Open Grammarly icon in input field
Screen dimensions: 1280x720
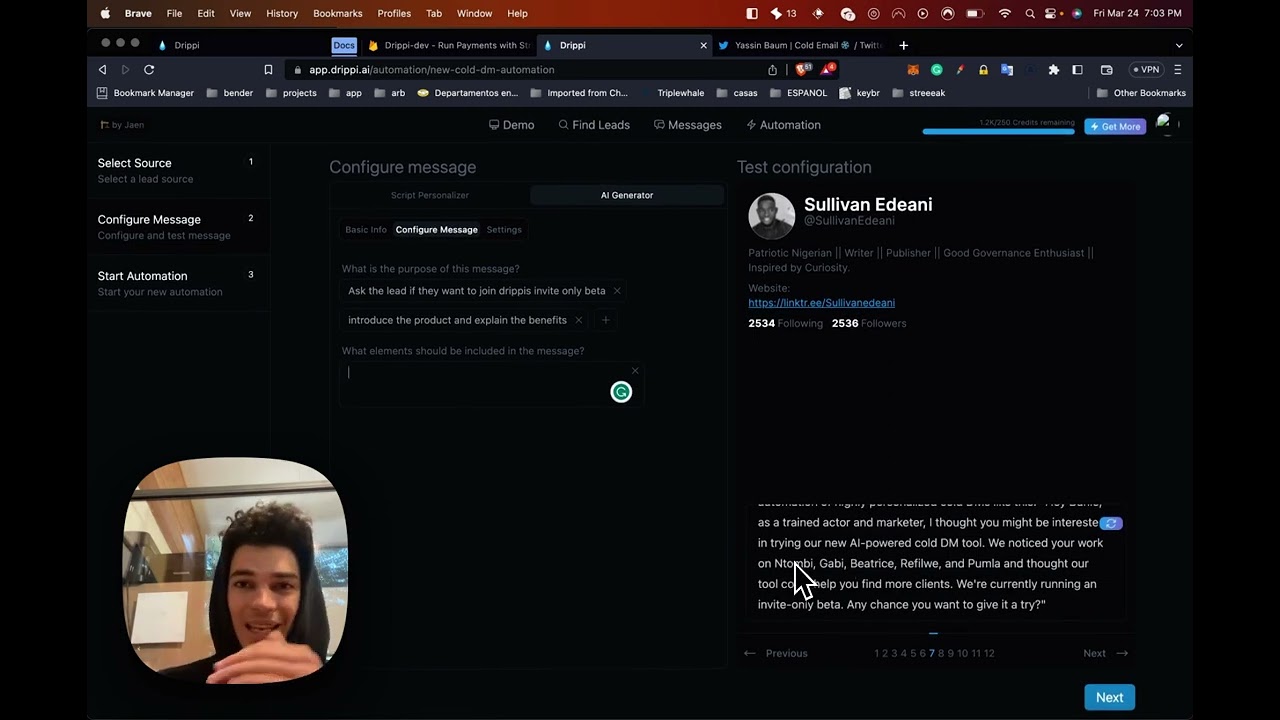coord(621,392)
